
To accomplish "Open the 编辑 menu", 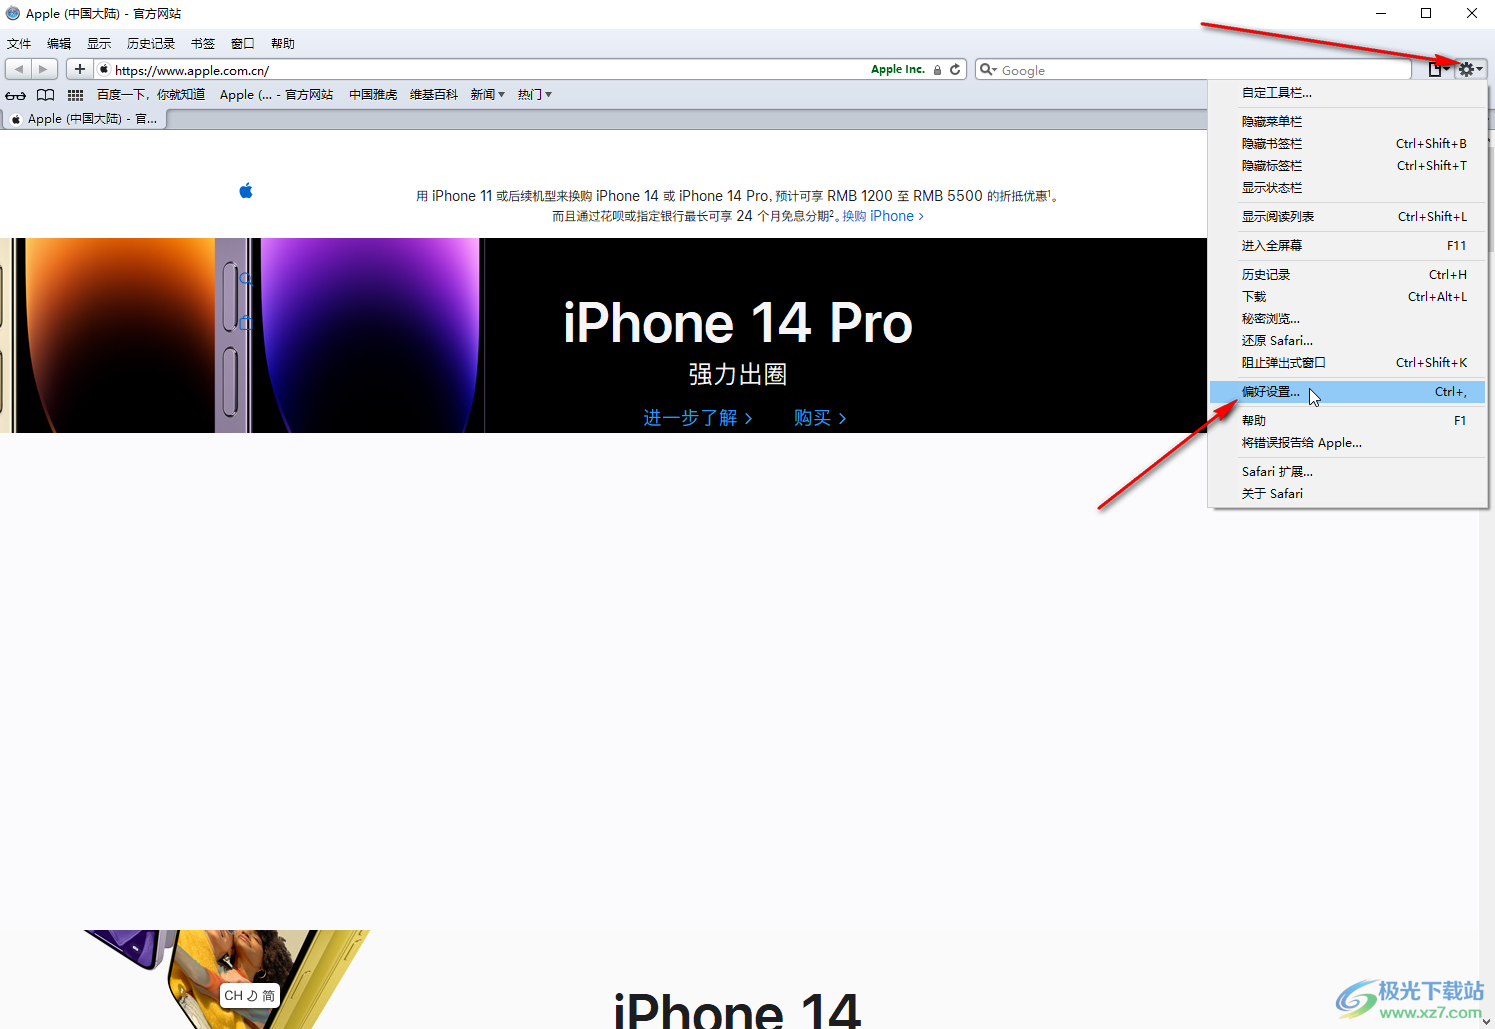I will click(x=59, y=44).
